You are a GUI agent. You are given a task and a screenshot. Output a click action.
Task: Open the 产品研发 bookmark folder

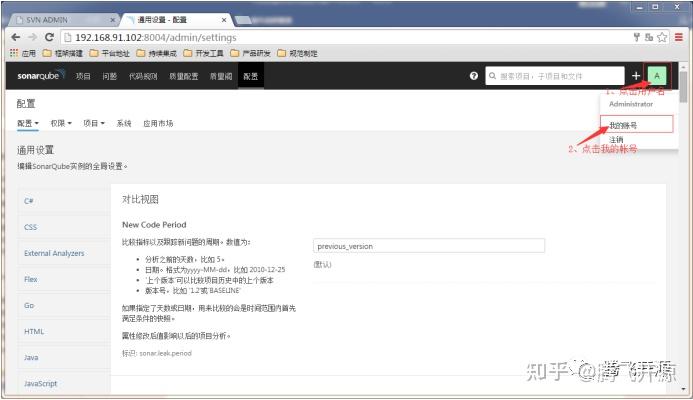[x=250, y=53]
